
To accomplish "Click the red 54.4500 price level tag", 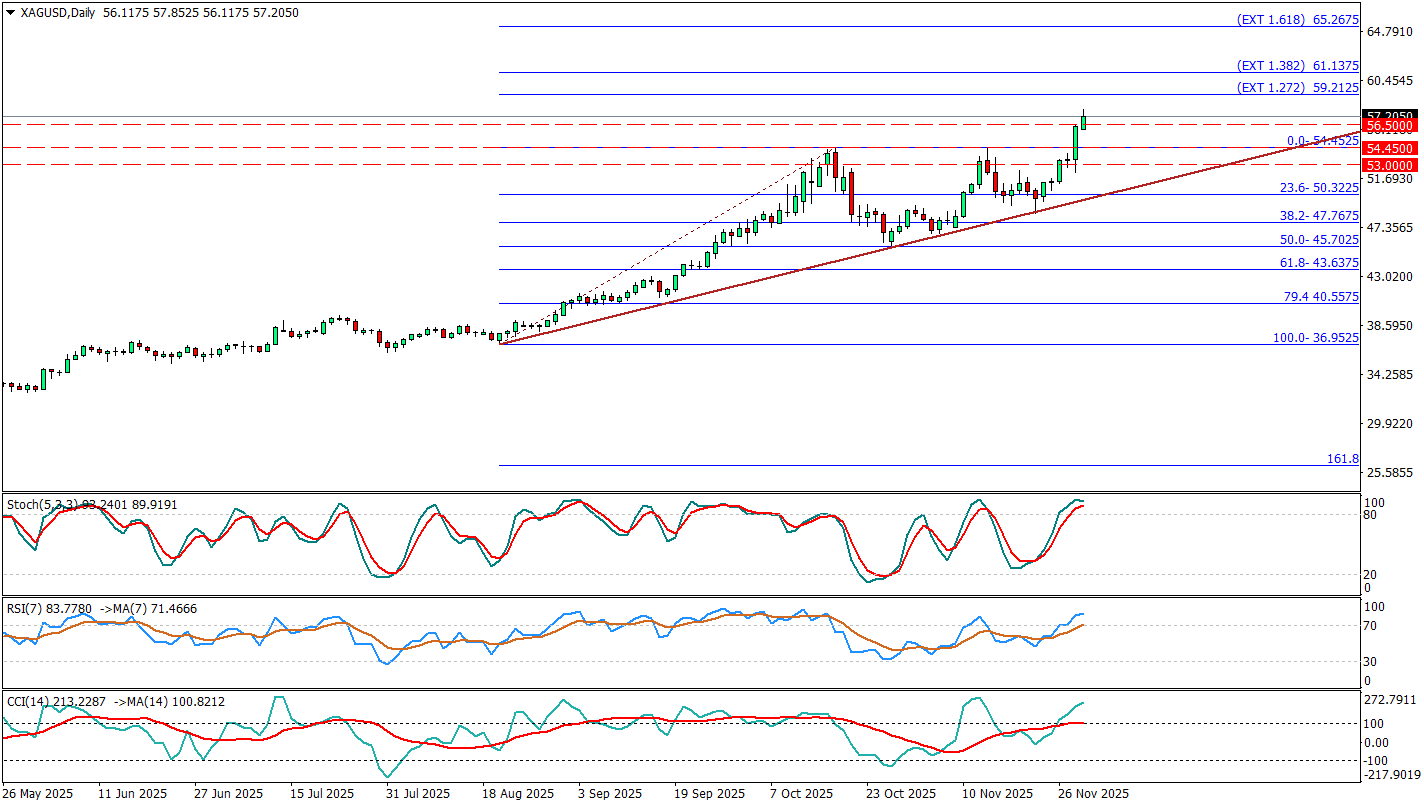I will tap(1390, 148).
